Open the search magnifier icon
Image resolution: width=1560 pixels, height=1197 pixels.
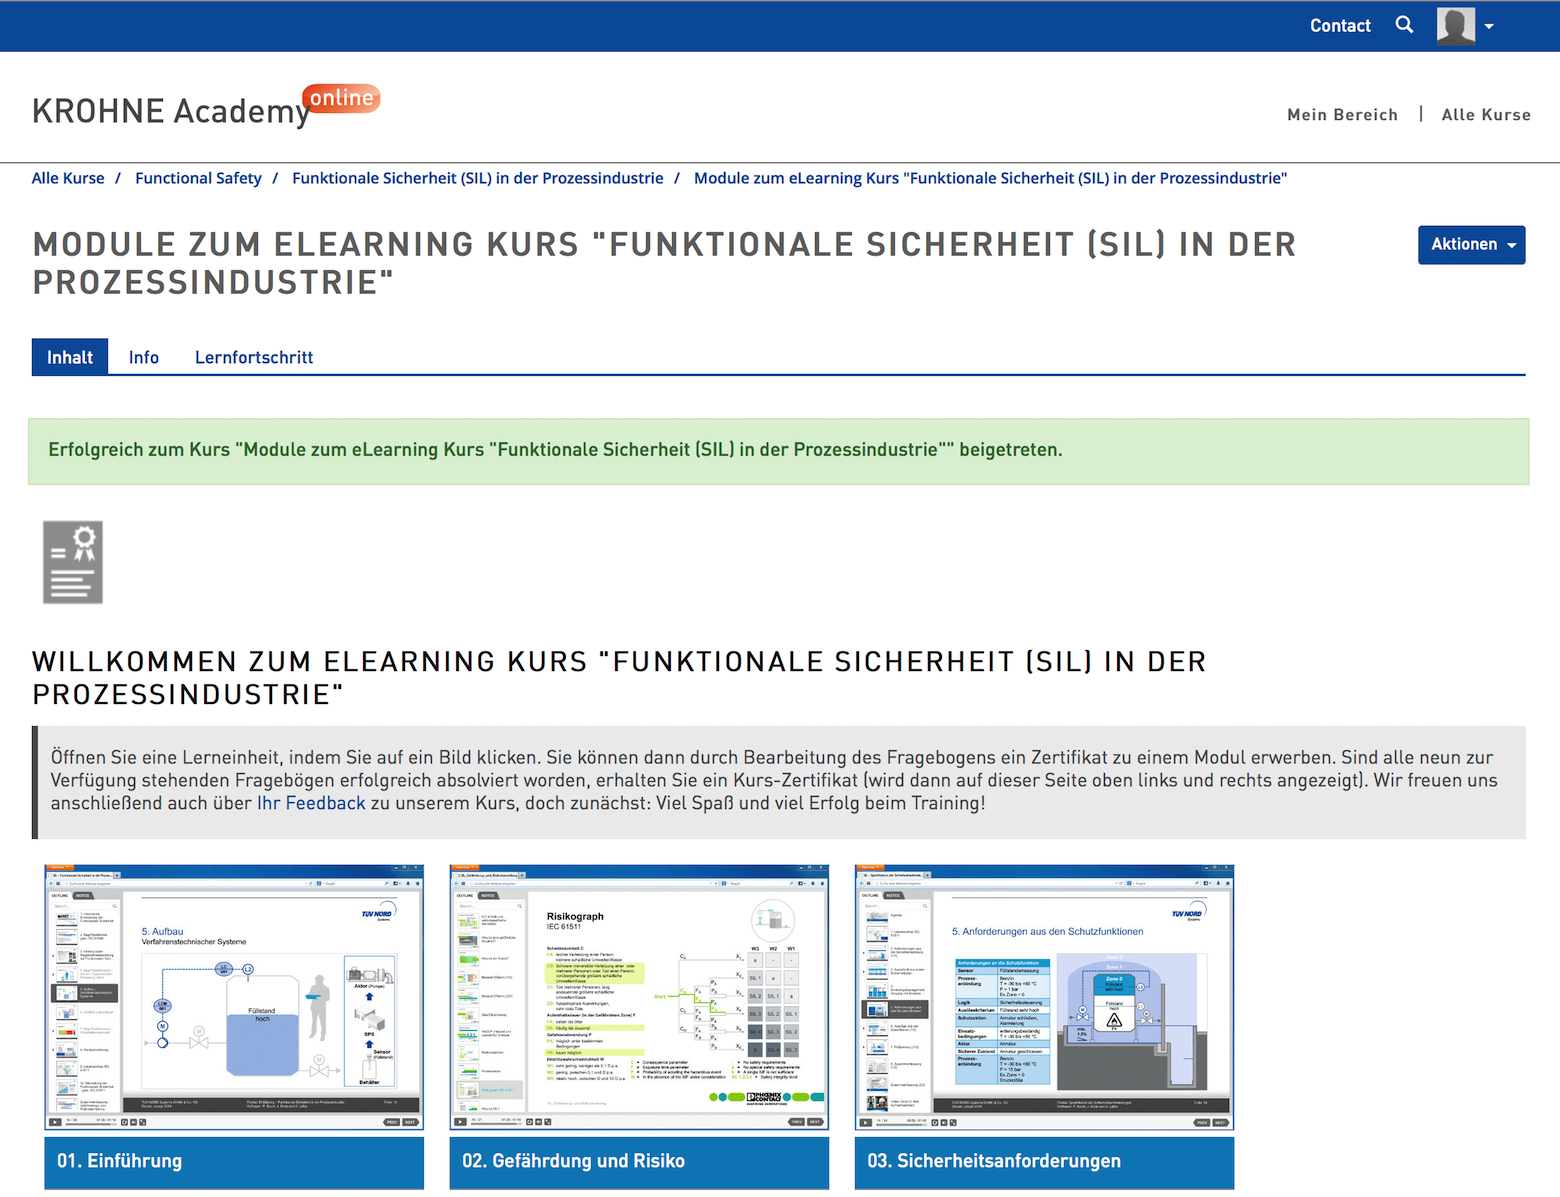(x=1404, y=25)
